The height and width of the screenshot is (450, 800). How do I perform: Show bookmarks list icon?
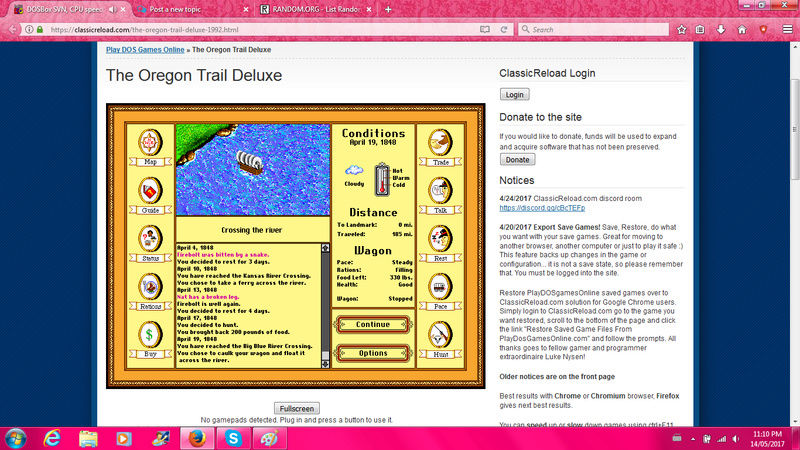click(701, 30)
